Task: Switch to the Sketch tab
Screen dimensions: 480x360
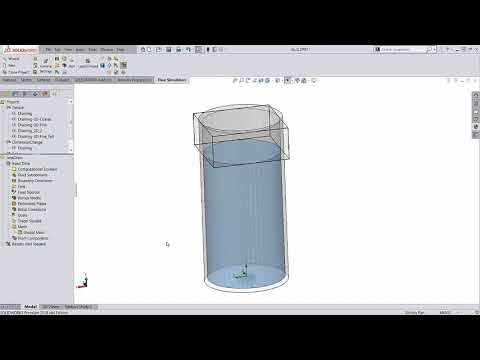Action: (x=26, y=80)
